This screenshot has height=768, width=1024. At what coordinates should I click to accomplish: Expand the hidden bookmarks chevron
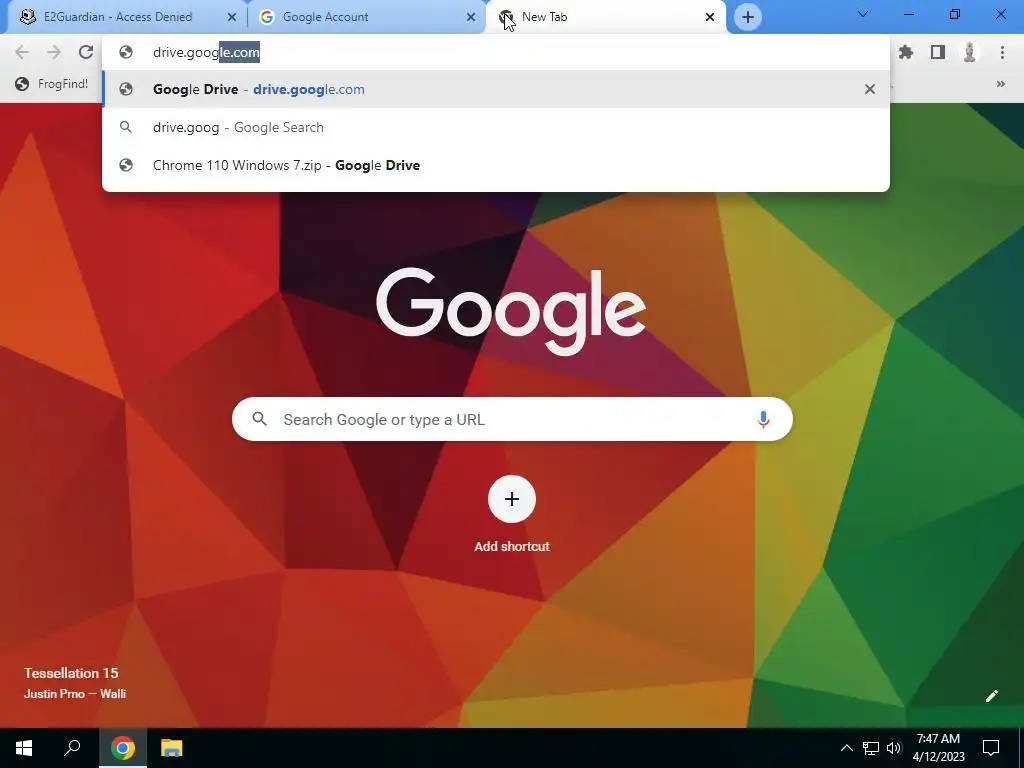[x=1000, y=84]
